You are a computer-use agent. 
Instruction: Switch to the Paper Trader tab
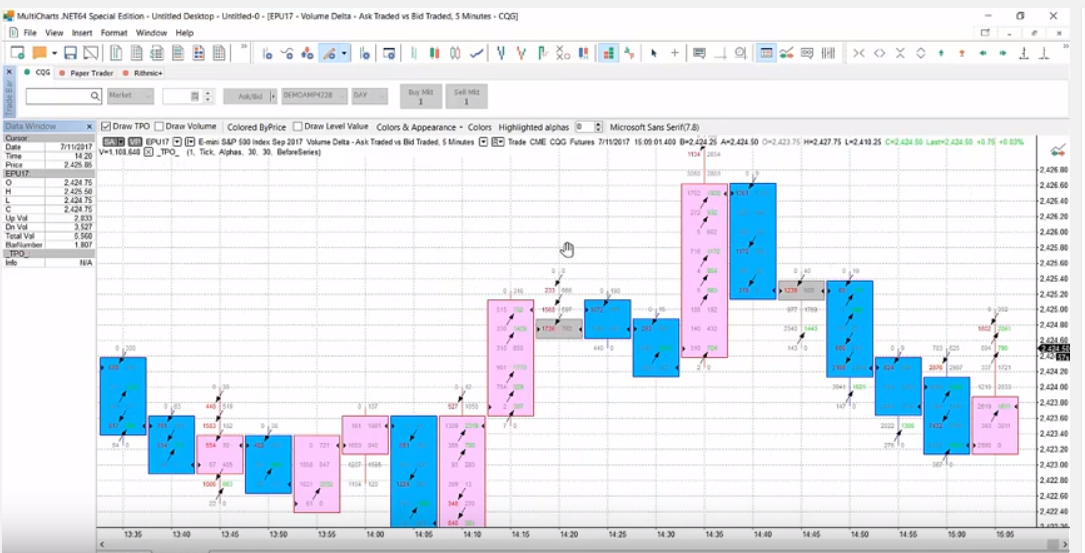pos(90,73)
